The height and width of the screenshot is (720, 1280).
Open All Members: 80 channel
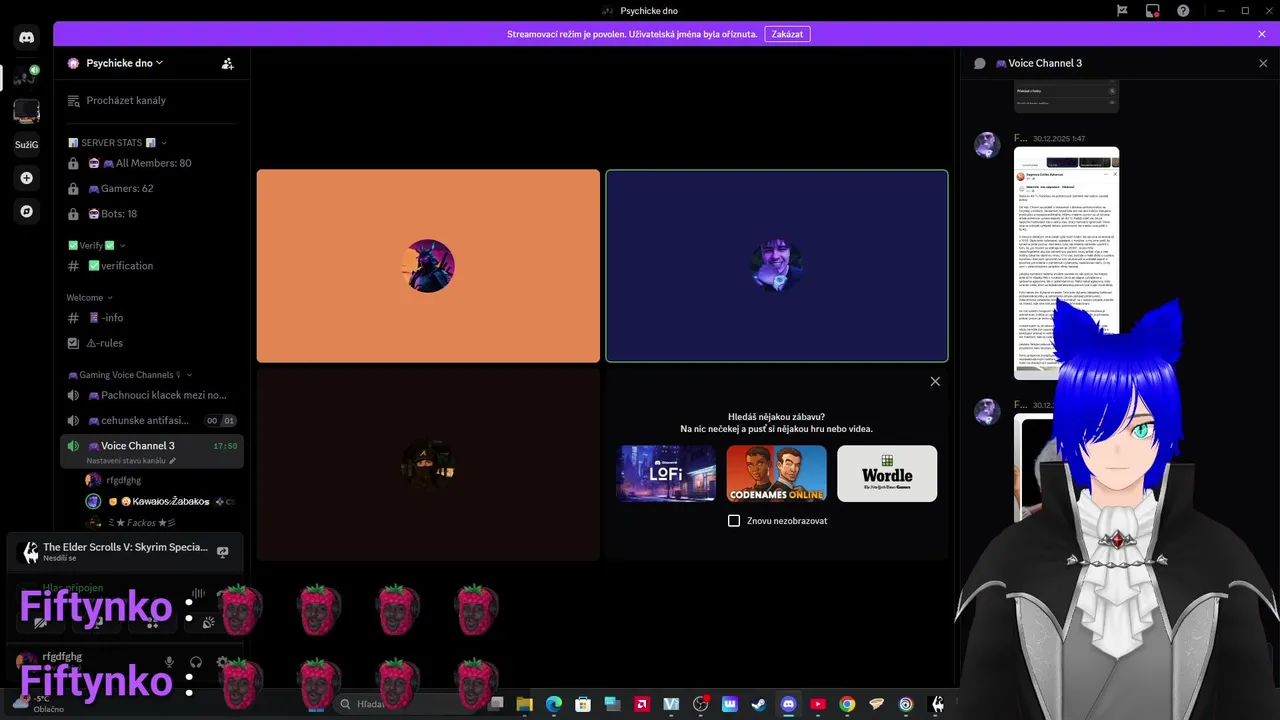(x=150, y=163)
